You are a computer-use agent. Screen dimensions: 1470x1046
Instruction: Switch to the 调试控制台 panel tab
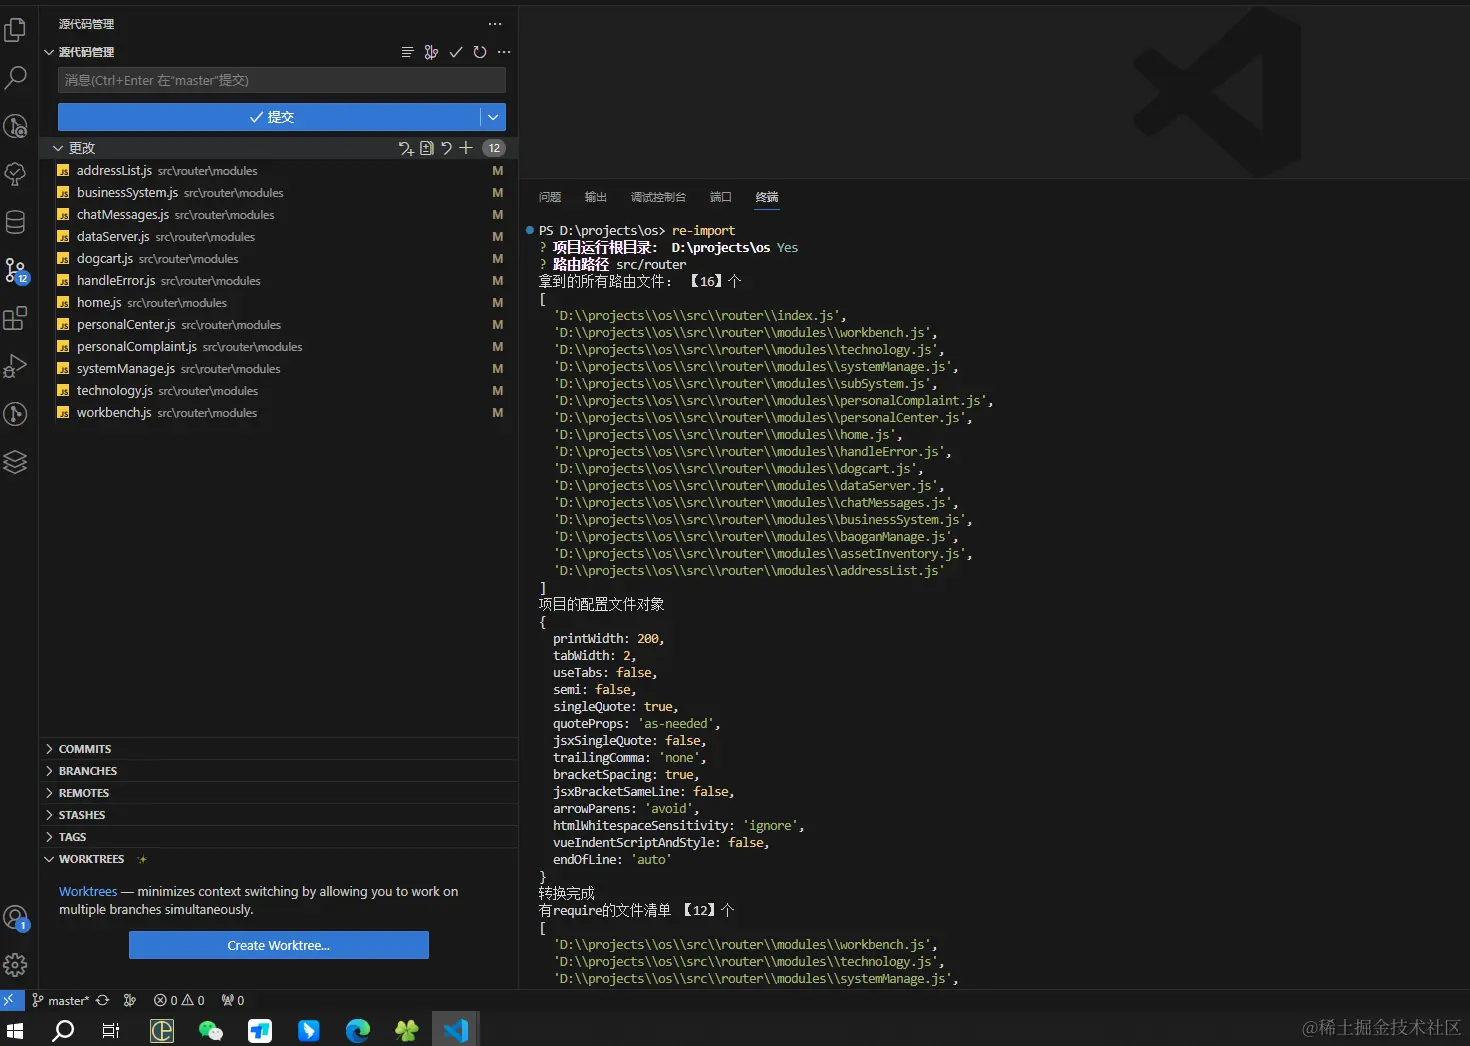pos(658,197)
